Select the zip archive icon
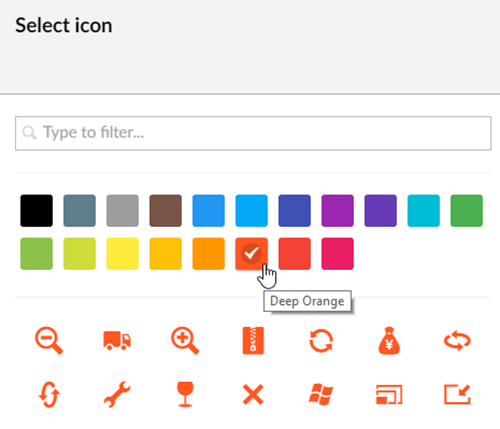 (x=253, y=340)
